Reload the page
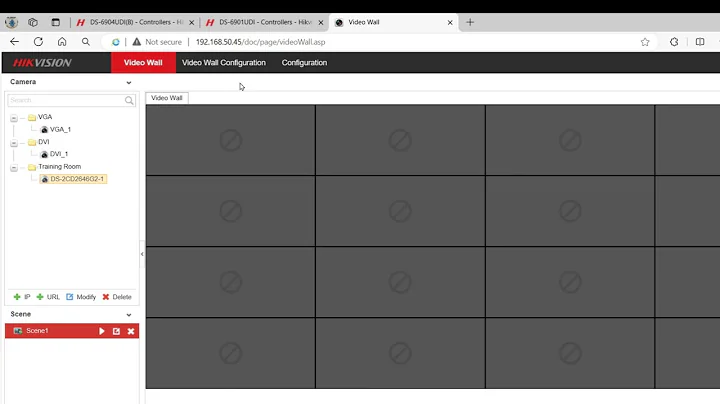720x404 pixels. coord(38,42)
